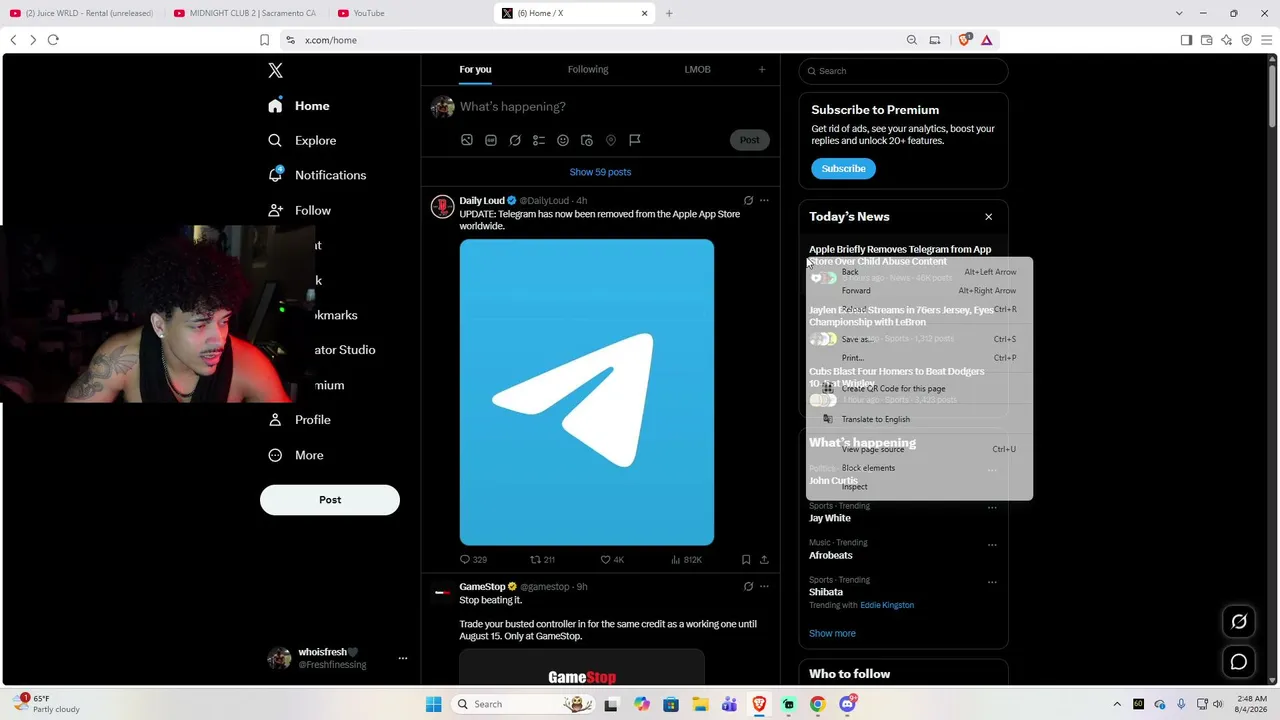Open the Explore page
The width and height of the screenshot is (1280, 720).
[x=302, y=141]
